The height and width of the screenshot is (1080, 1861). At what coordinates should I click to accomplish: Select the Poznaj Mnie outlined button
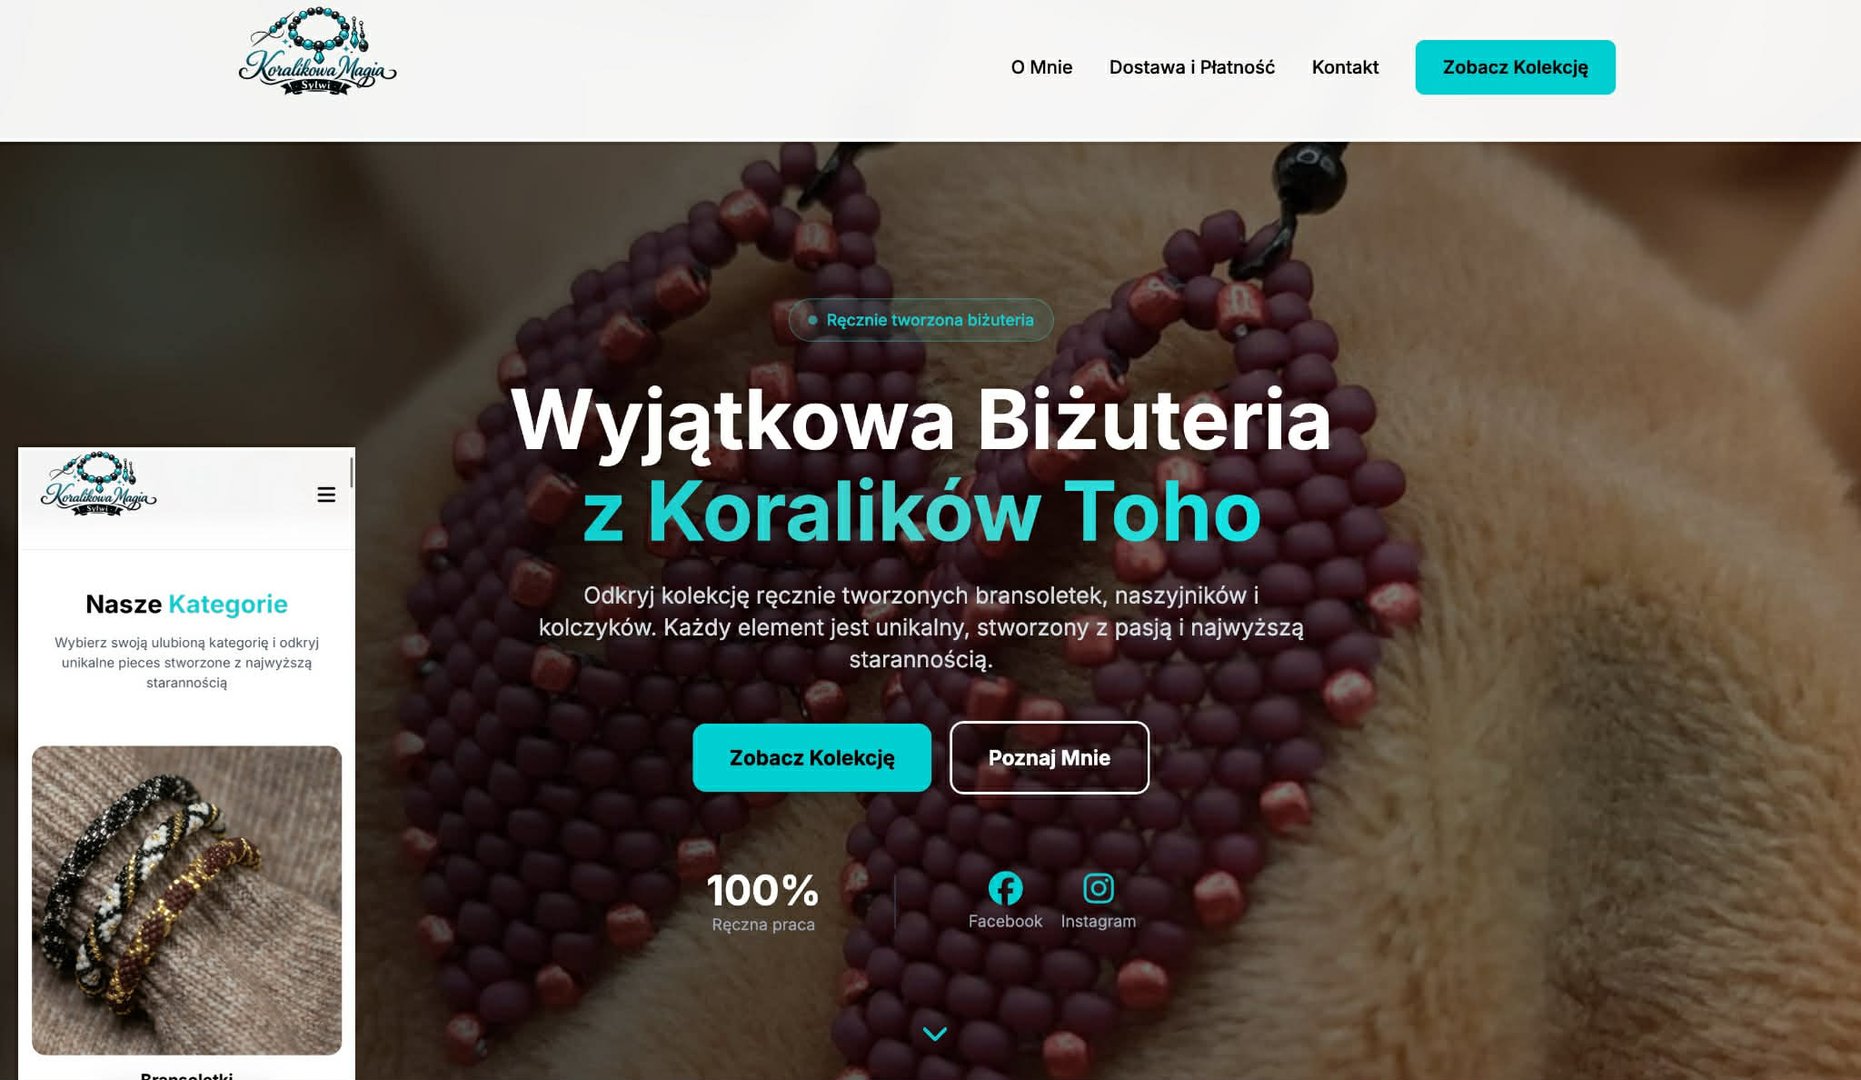point(1049,758)
